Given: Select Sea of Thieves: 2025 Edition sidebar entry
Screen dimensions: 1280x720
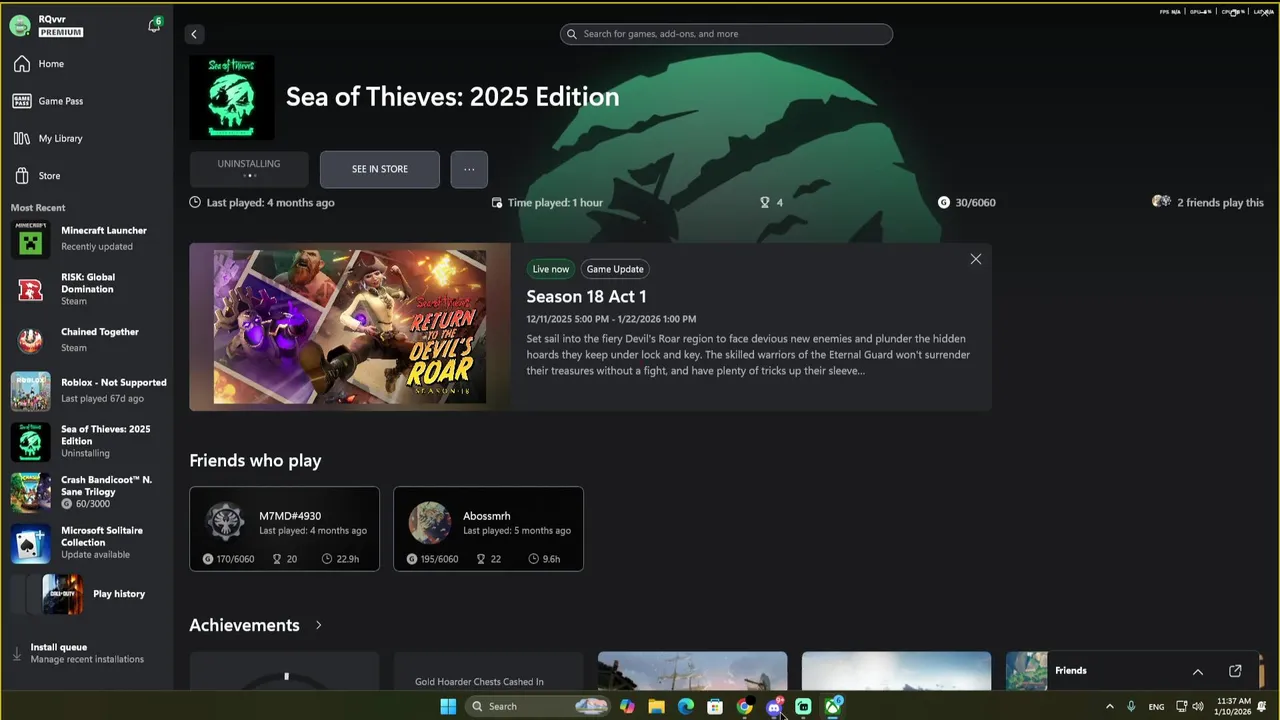Looking at the screenshot, I should tap(88, 441).
